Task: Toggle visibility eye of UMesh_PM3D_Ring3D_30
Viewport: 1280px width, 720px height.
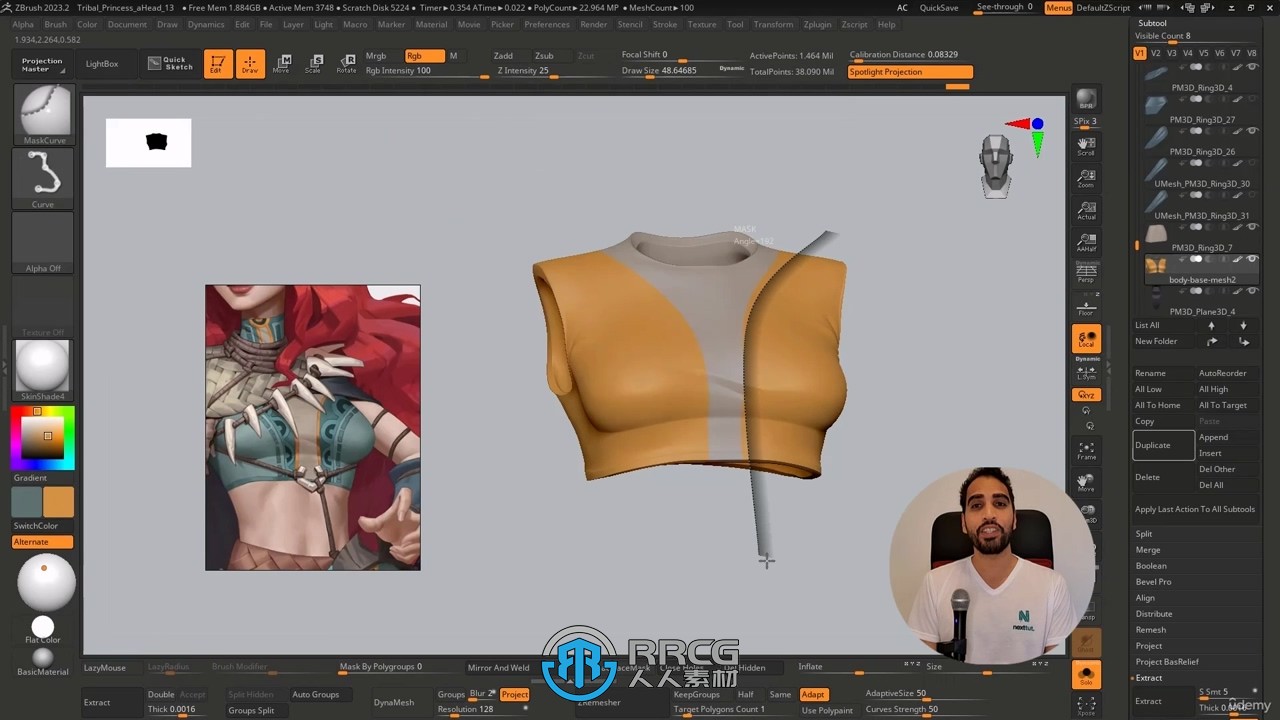Action: coord(1252,163)
